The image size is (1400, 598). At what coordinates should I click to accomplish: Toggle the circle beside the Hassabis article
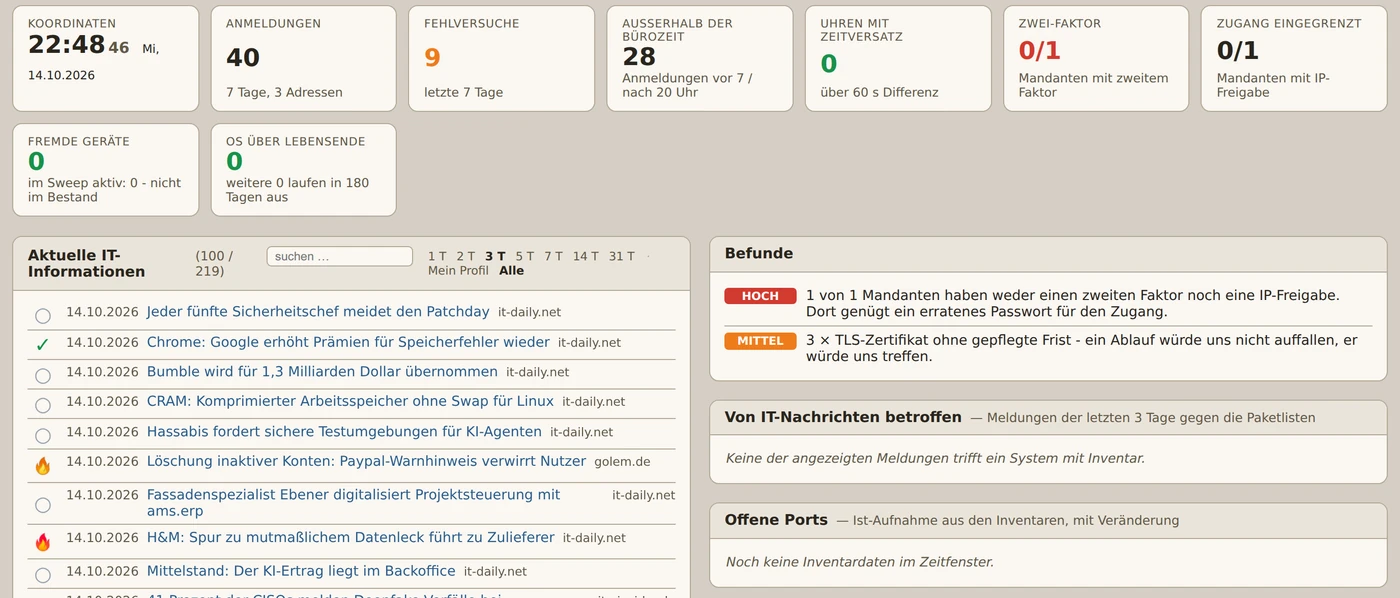click(43, 435)
